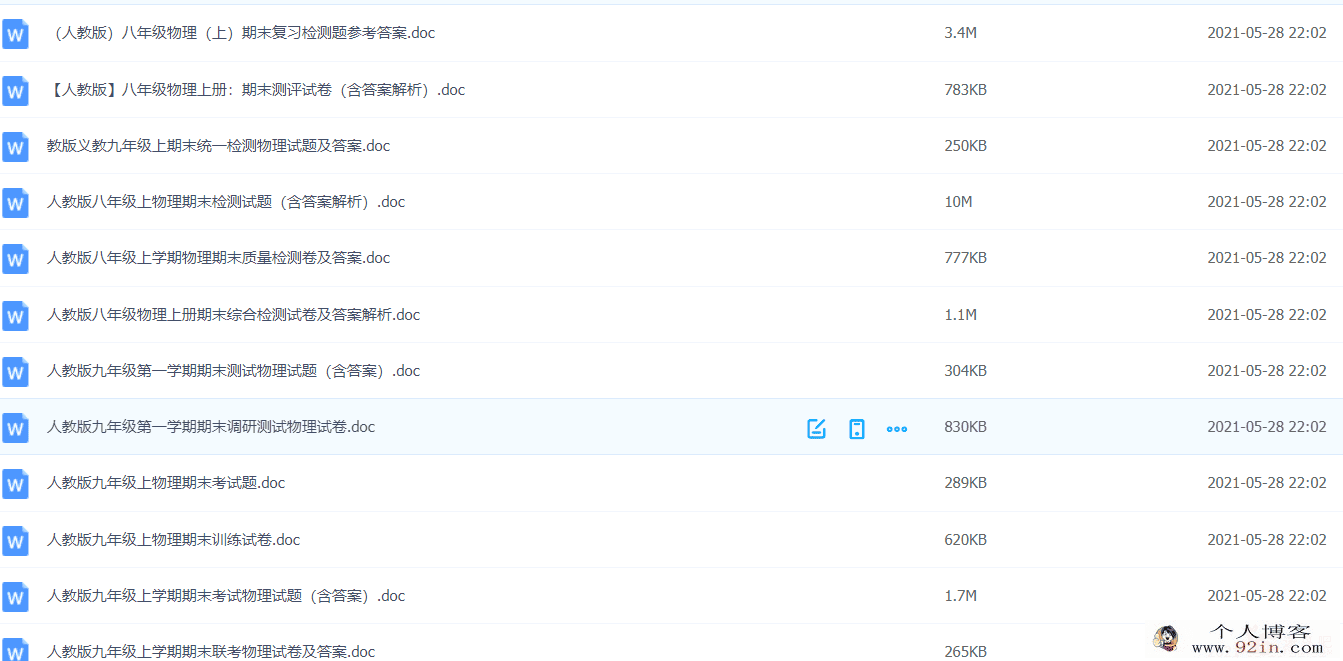
Task: Select file 人教版九年级第一学期期末调研测试物理试卷.doc
Action: 211,426
